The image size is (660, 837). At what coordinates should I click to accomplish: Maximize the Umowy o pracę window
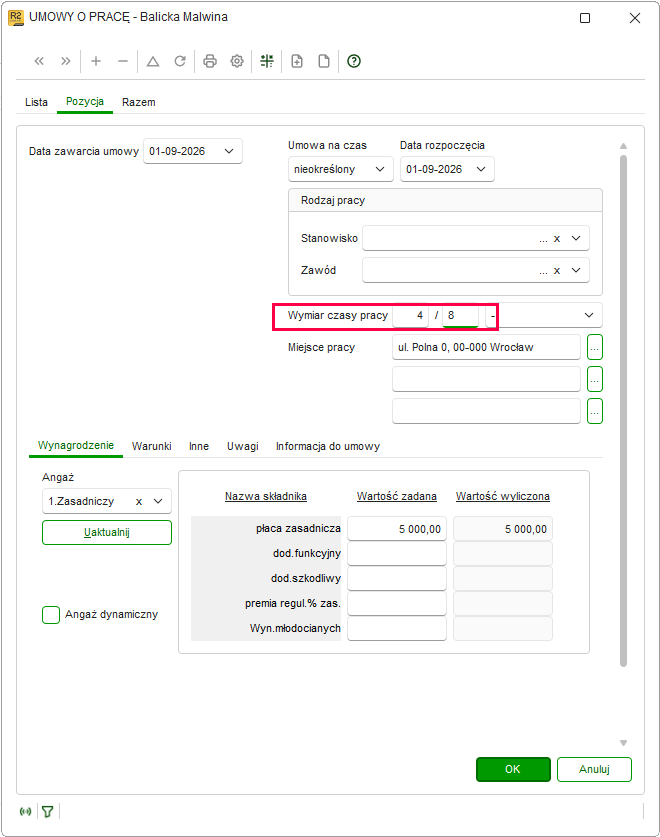pos(585,18)
